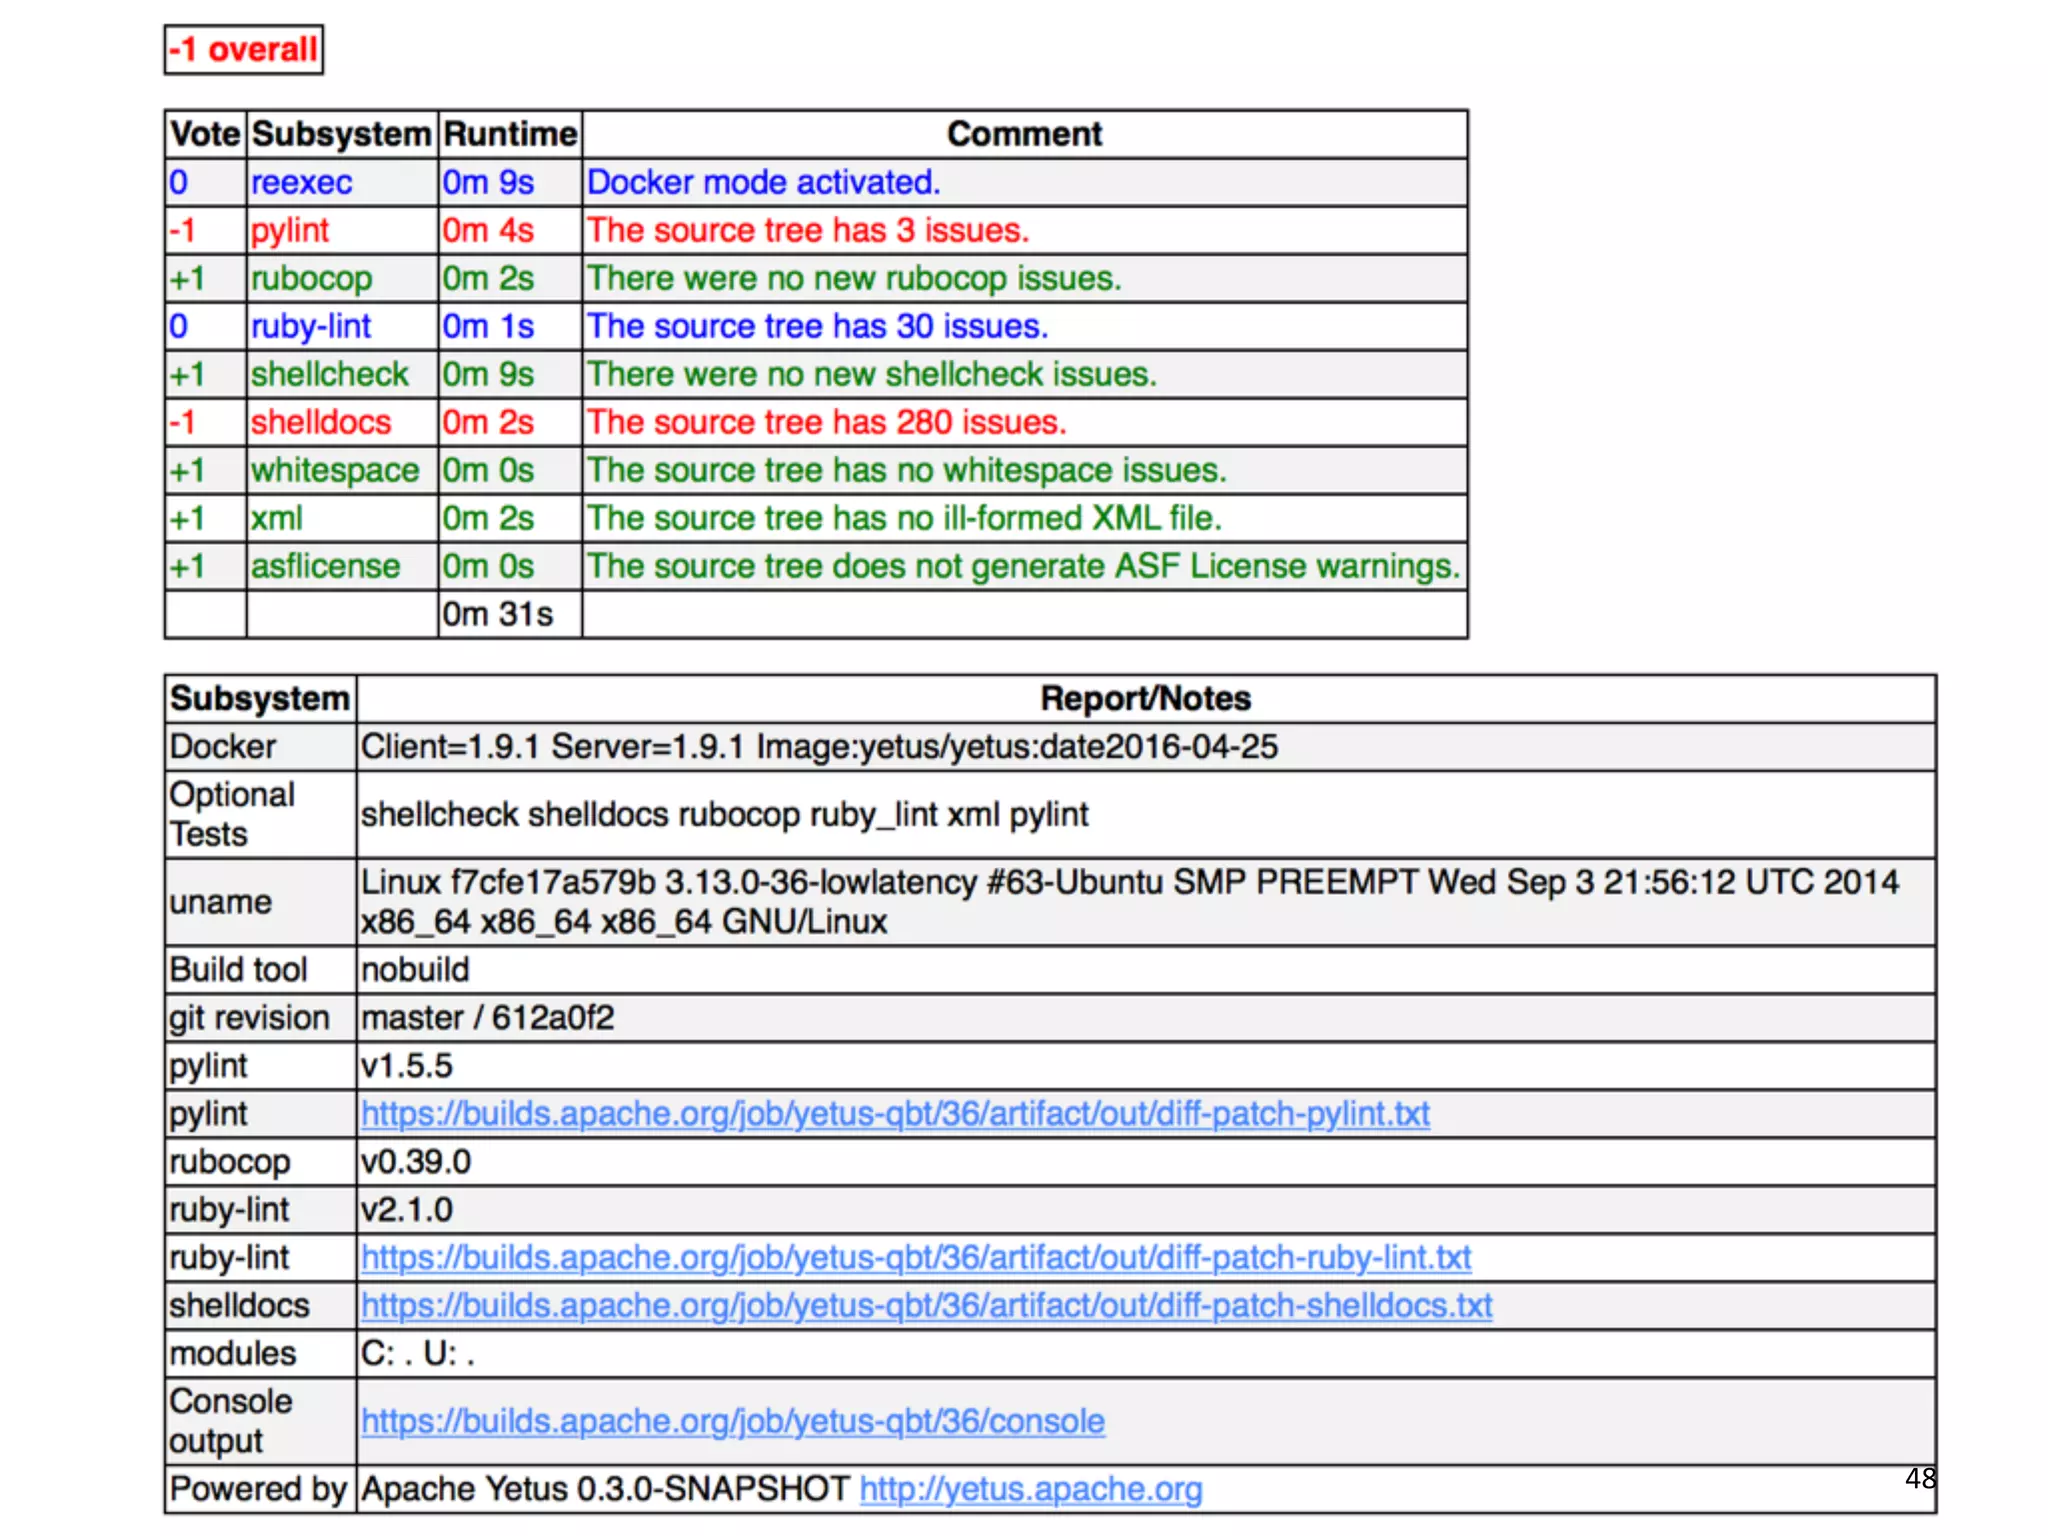This screenshot has height=1536, width=2048.
Task: Select the 'Console output' row label
Action: [260, 1422]
